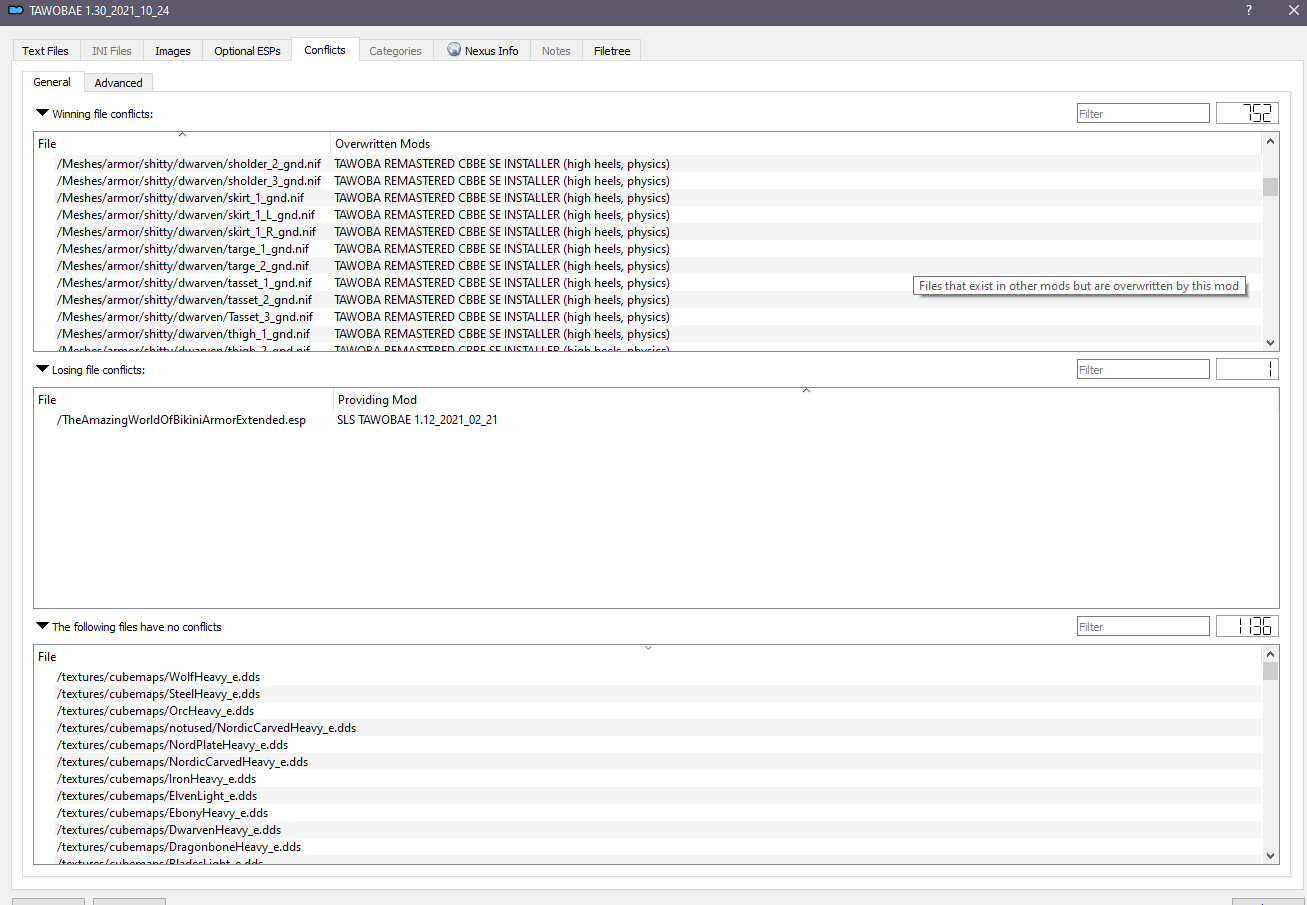The image size is (1307, 905).
Task: Sort by Providing Mod column header
Action: pos(377,400)
